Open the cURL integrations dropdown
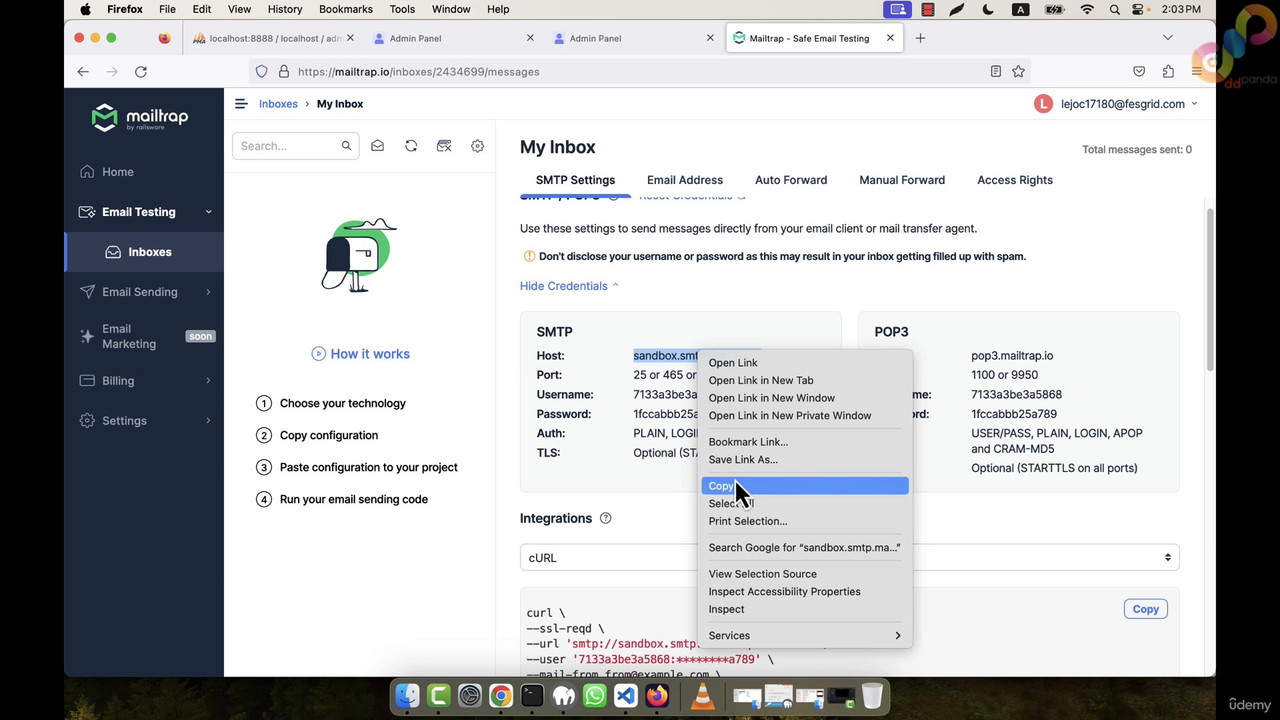1280x720 pixels. [x=849, y=558]
